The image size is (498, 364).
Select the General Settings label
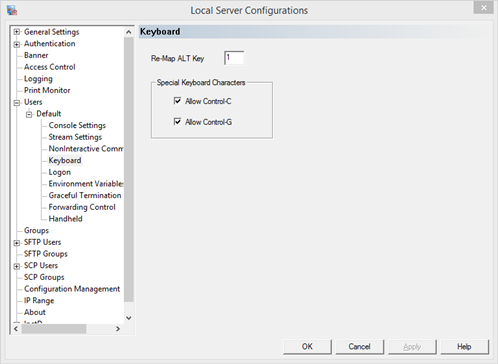click(x=52, y=32)
